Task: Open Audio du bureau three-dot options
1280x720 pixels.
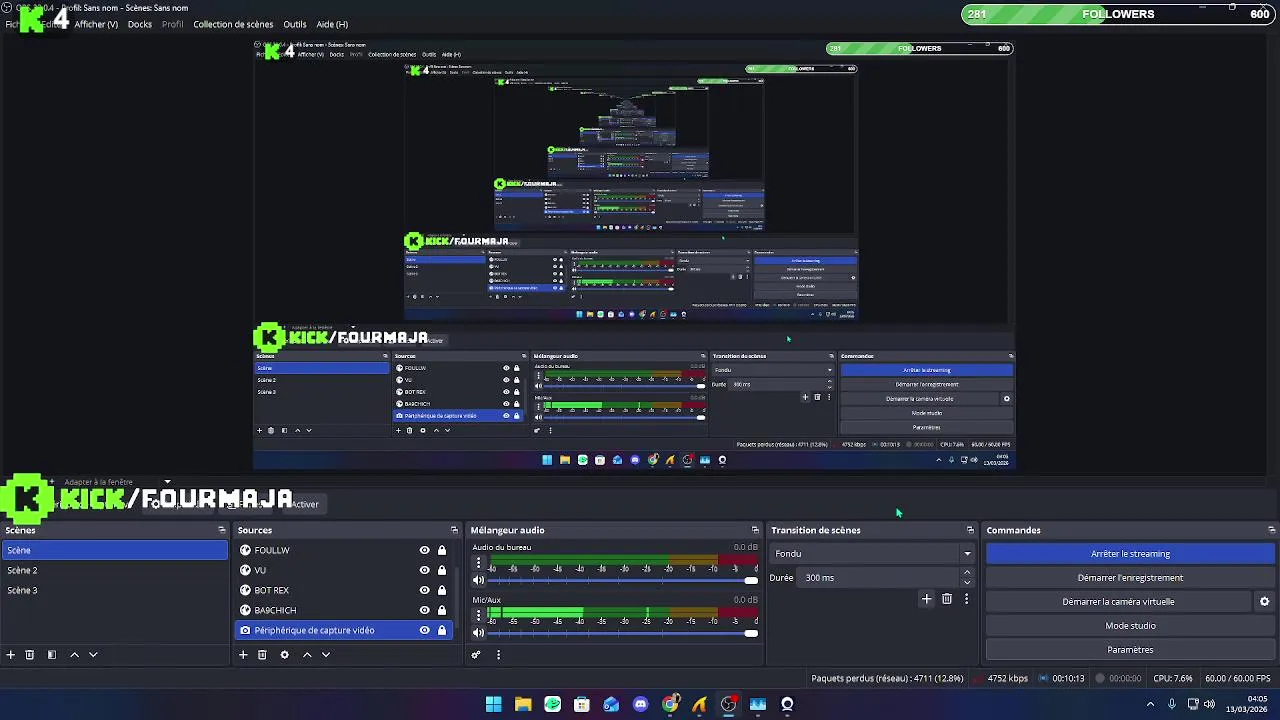Action: 478,564
